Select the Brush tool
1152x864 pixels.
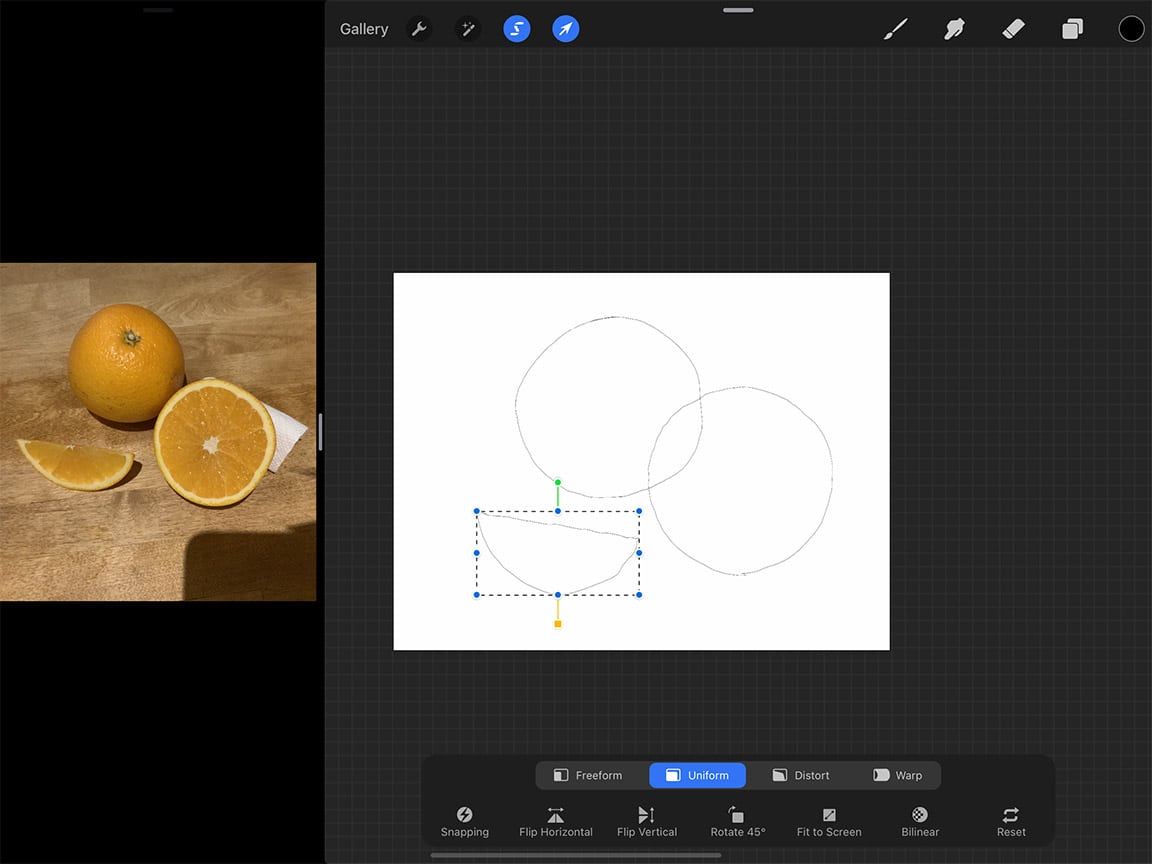point(895,28)
